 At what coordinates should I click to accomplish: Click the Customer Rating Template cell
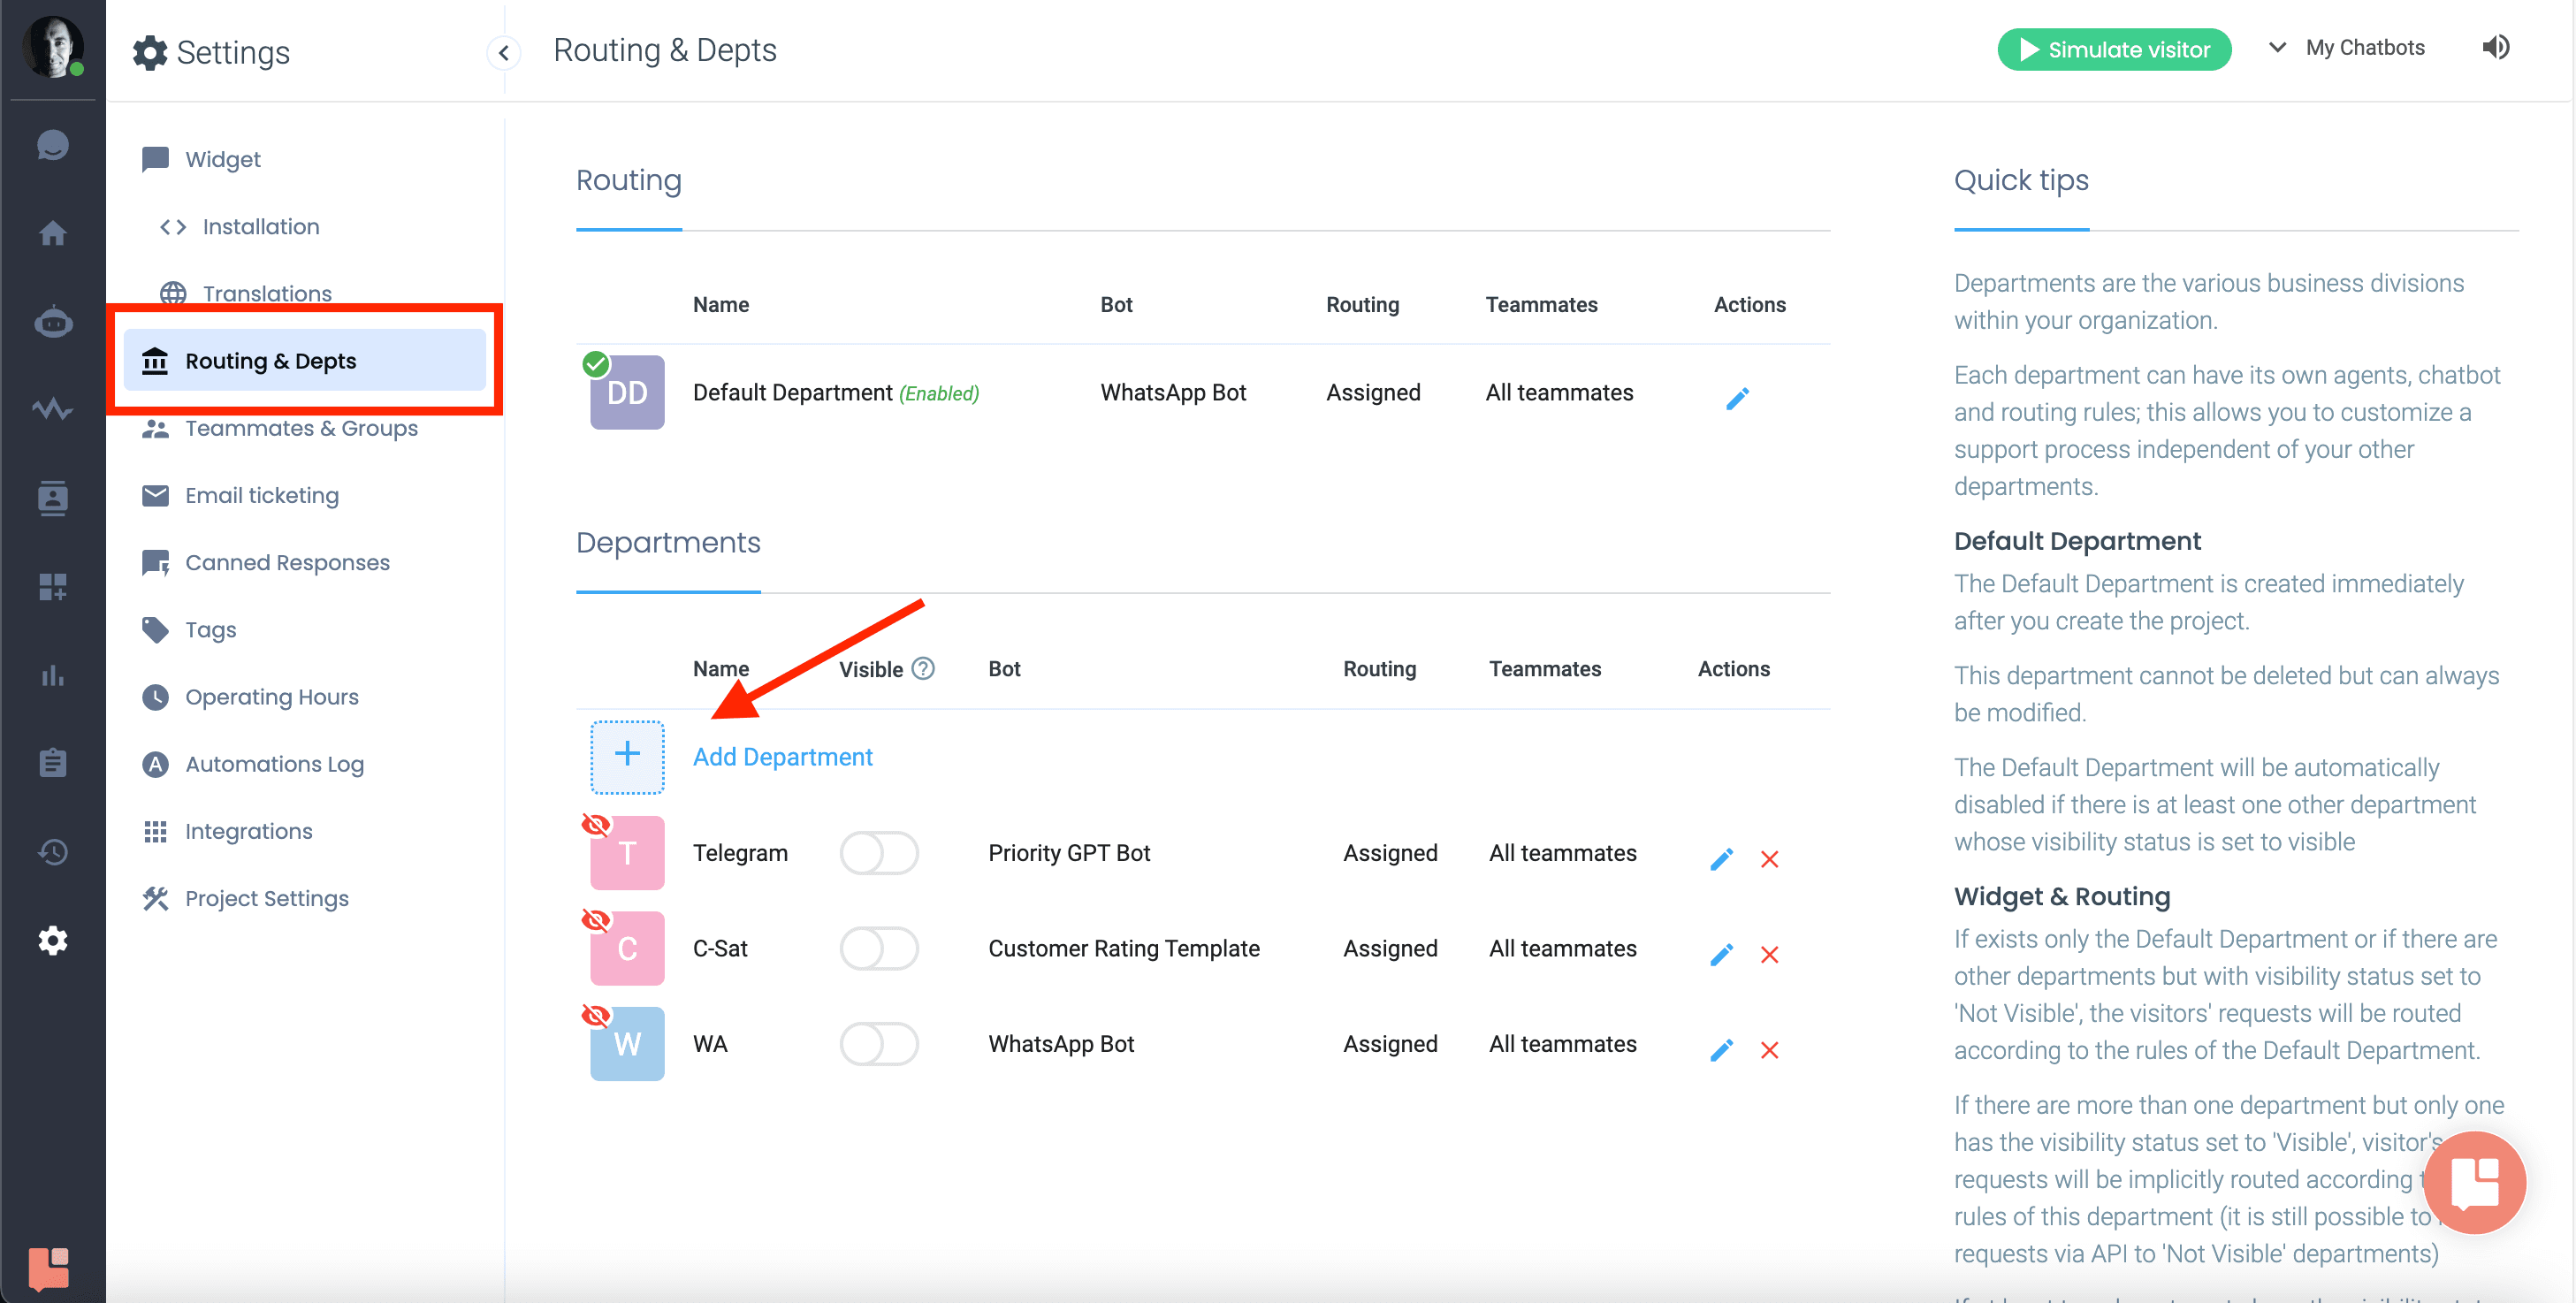tap(1124, 948)
